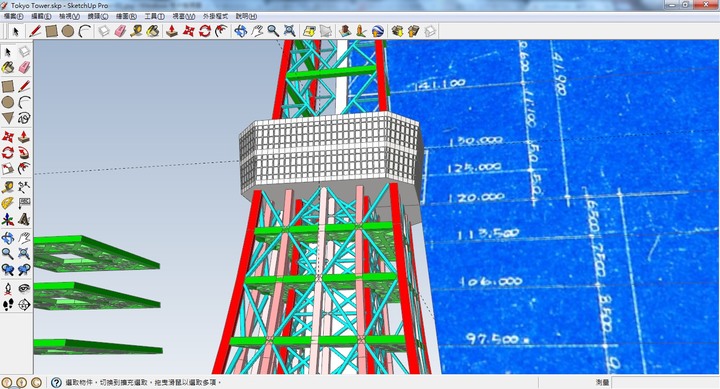The image size is (720, 389).
Task: Select the Position Camera tool
Action: click(x=8, y=289)
